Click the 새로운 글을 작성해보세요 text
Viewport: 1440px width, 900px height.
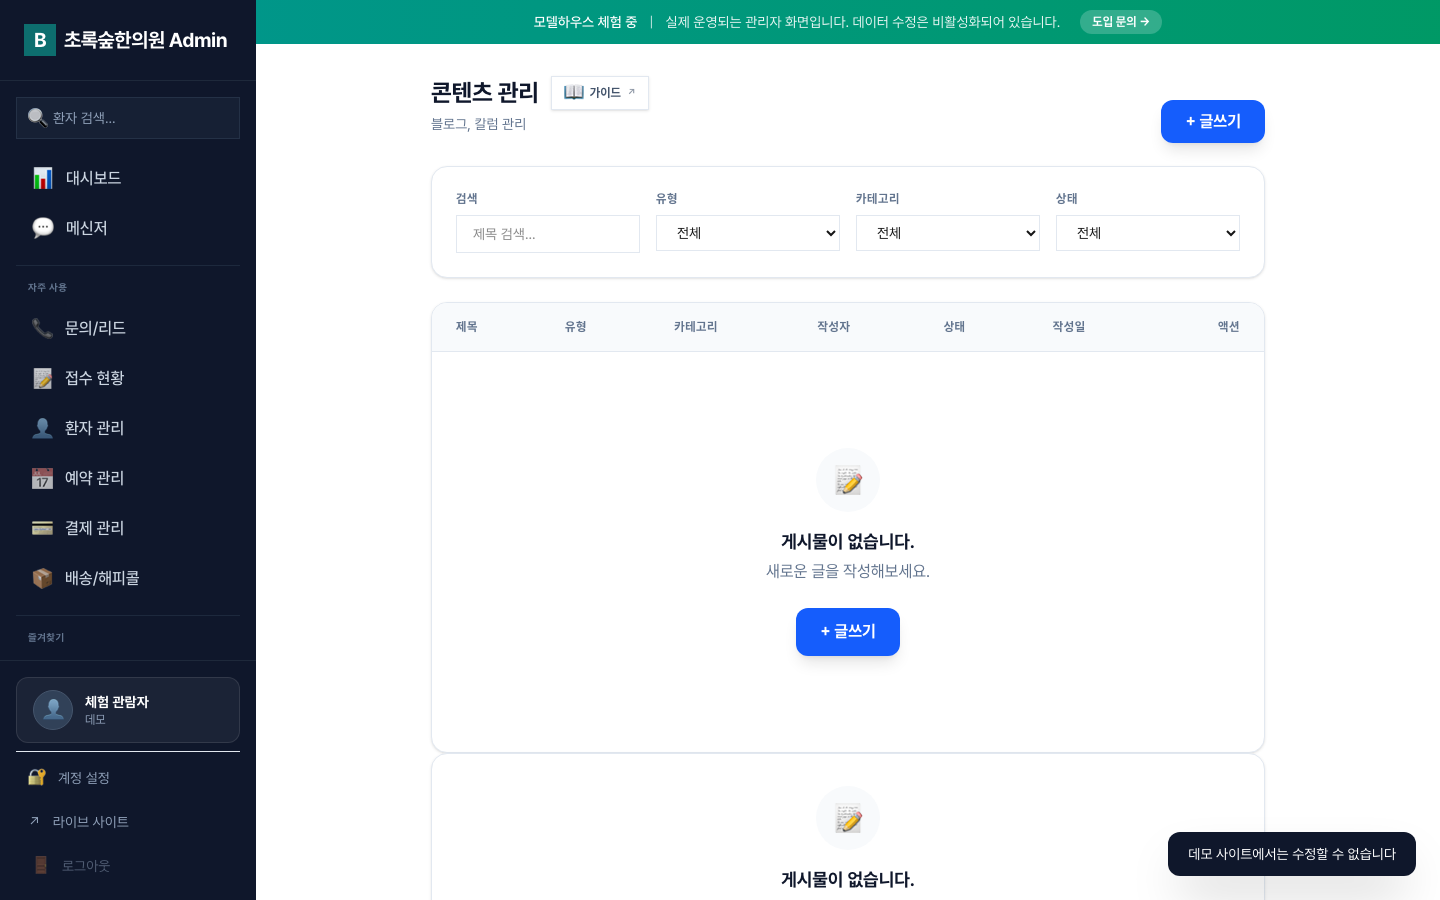[x=848, y=571]
